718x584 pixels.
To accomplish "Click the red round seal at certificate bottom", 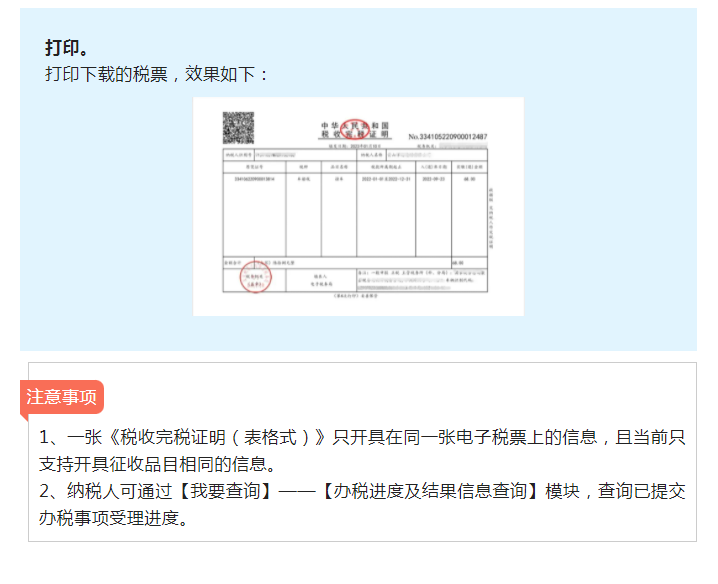I will click(x=256, y=277).
